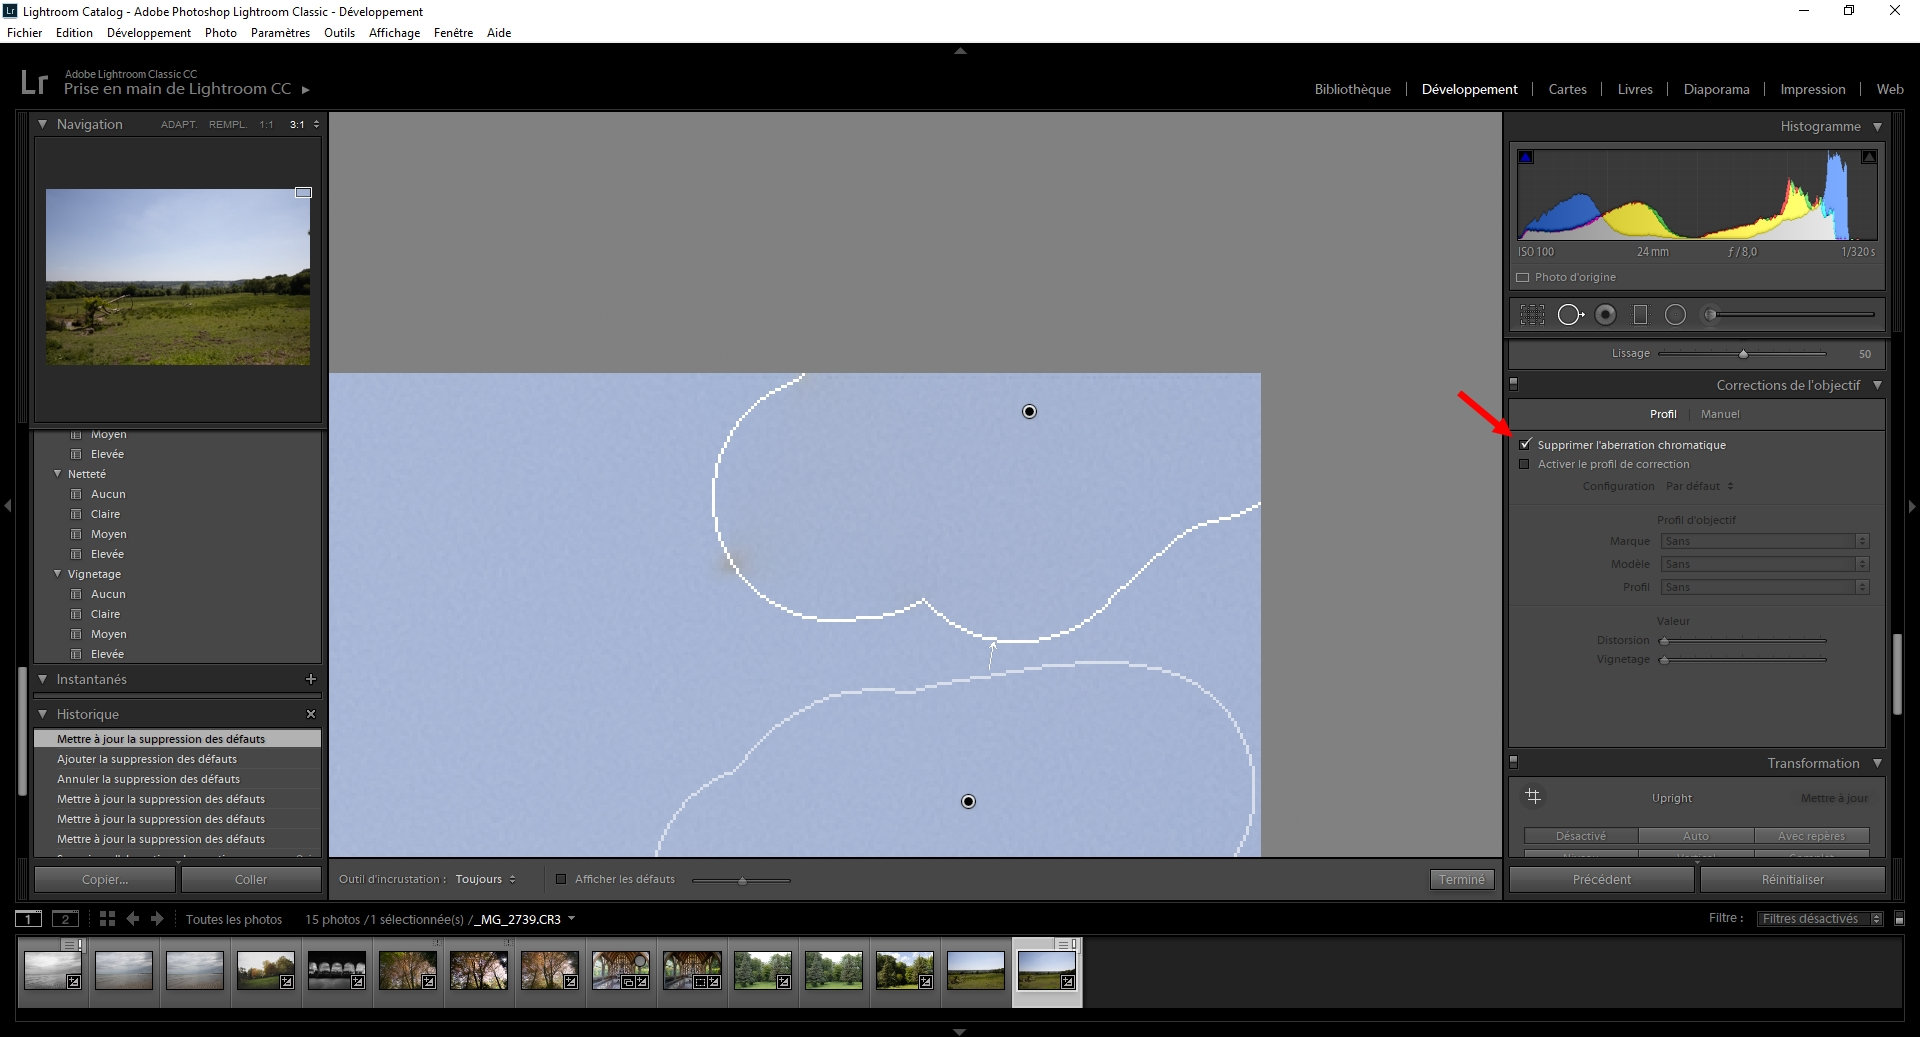Open the Filtres désactivés dropdown

coord(1820,919)
